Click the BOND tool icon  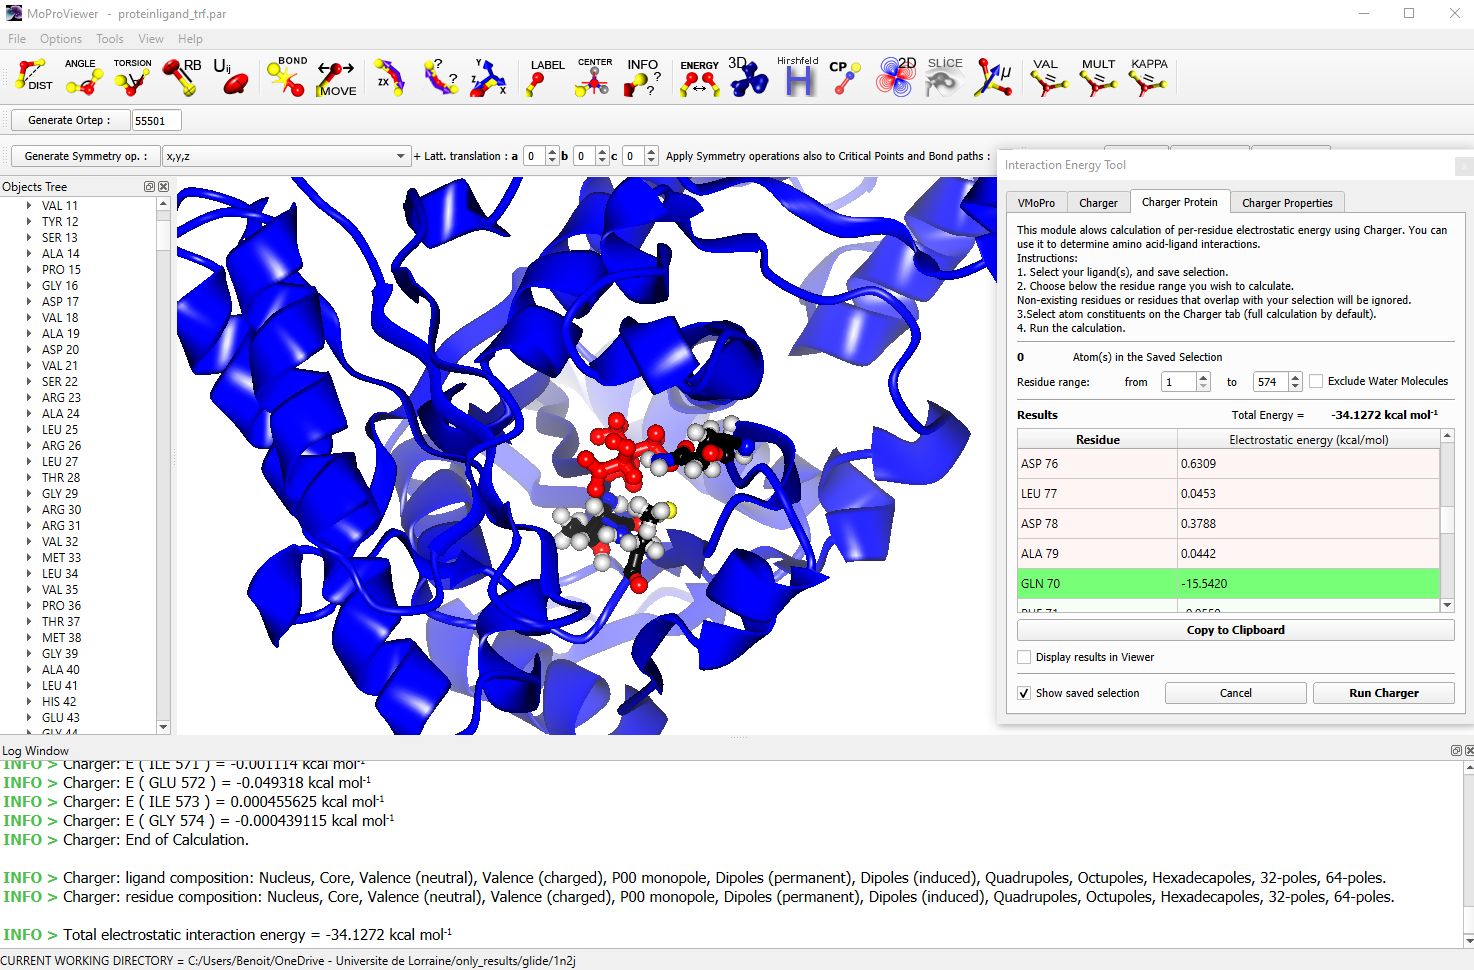pyautogui.click(x=286, y=76)
